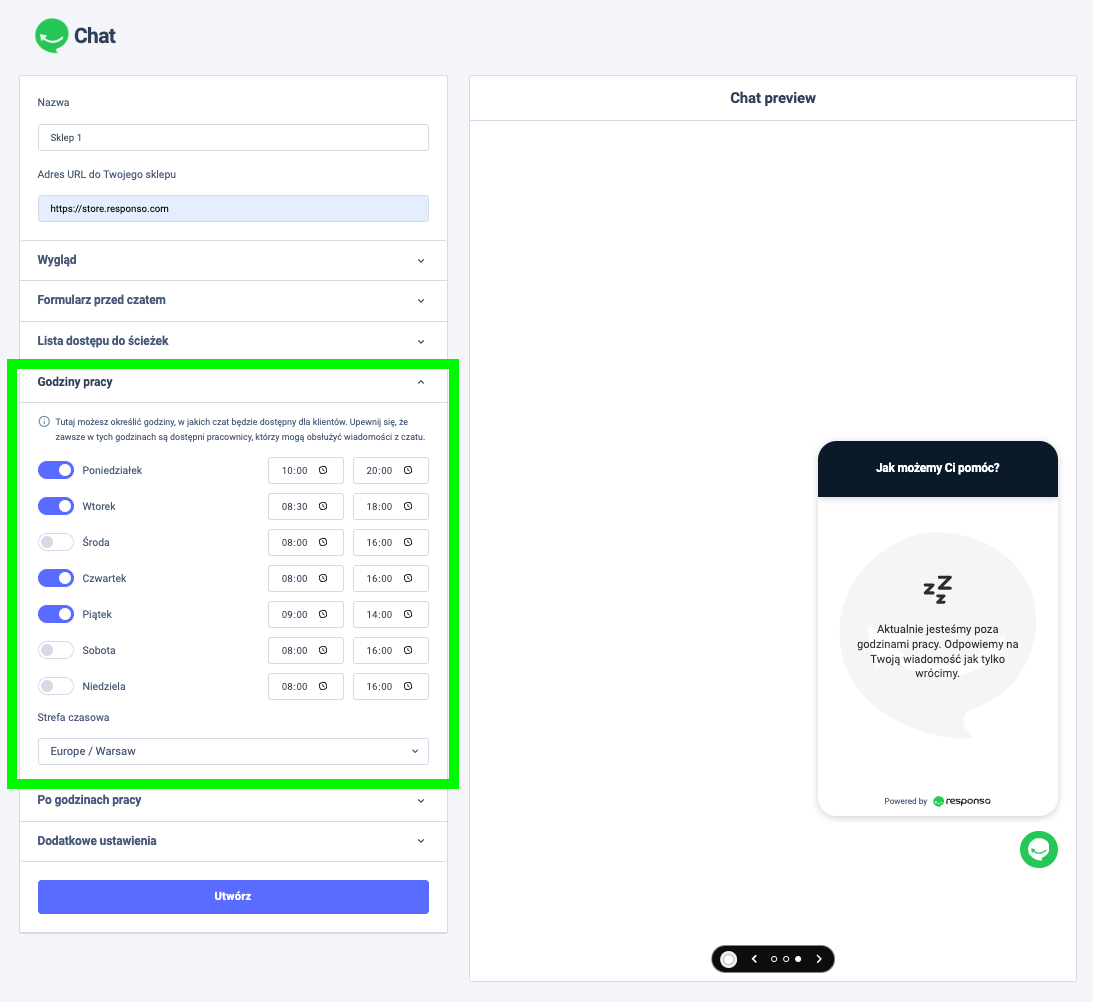Turn on the Sobota toggle

56,650
